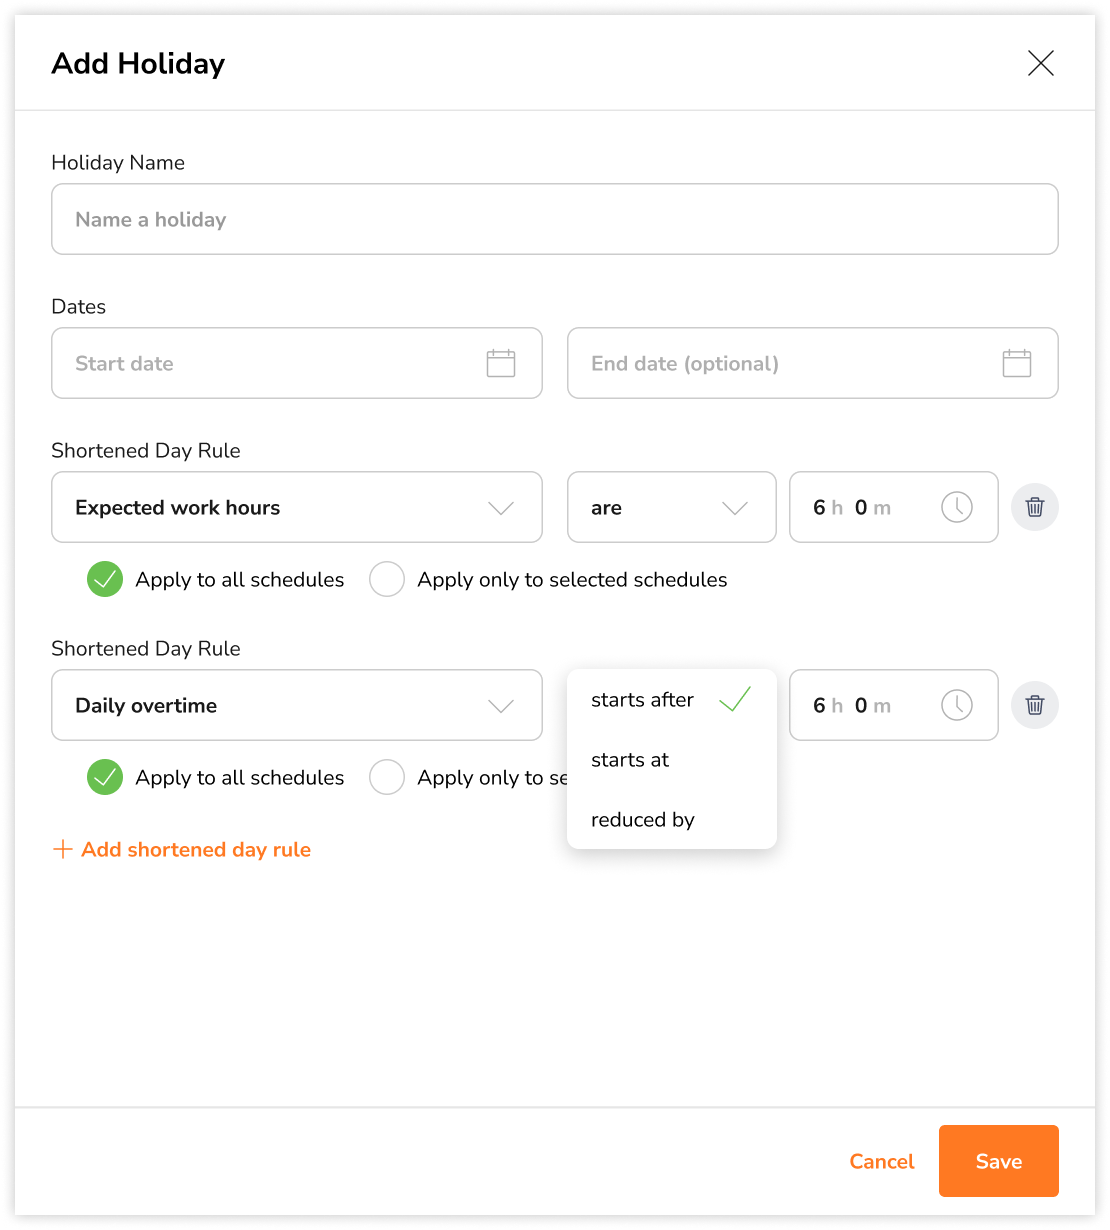The height and width of the screenshot is (1230, 1110).
Task: Open the Start date calendar picker
Action: point(499,363)
